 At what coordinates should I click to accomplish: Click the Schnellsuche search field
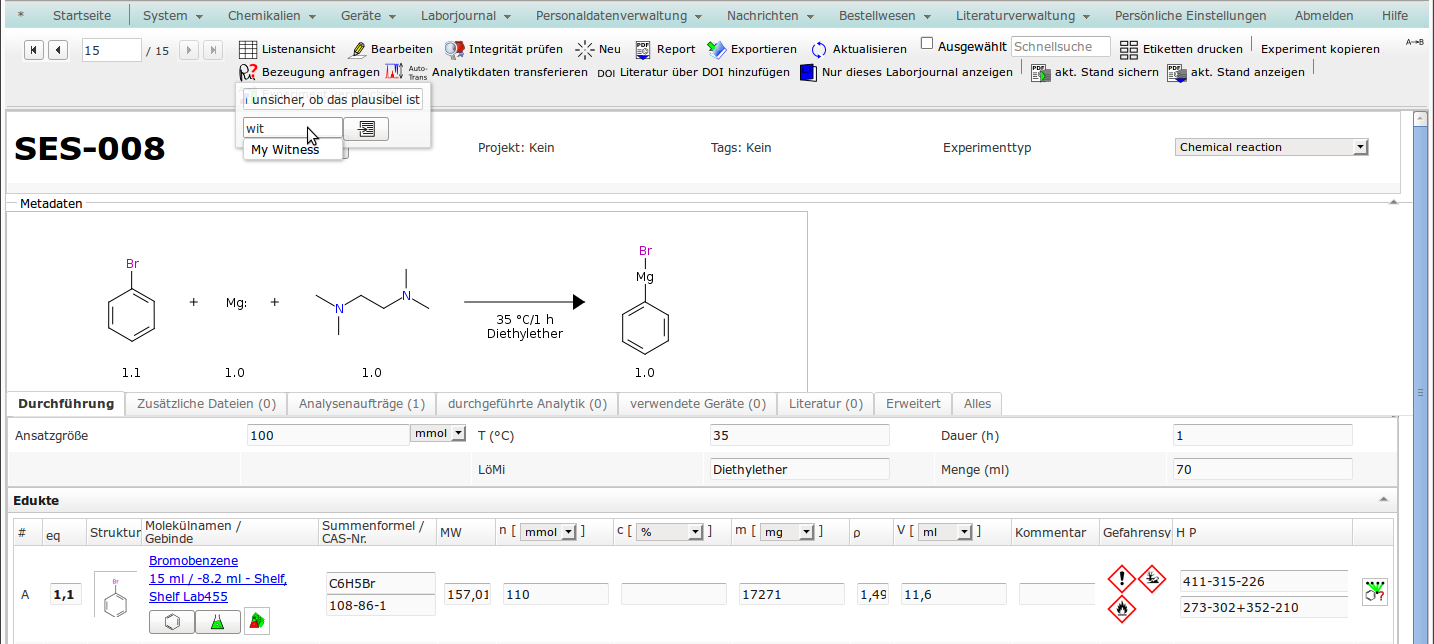click(1060, 47)
